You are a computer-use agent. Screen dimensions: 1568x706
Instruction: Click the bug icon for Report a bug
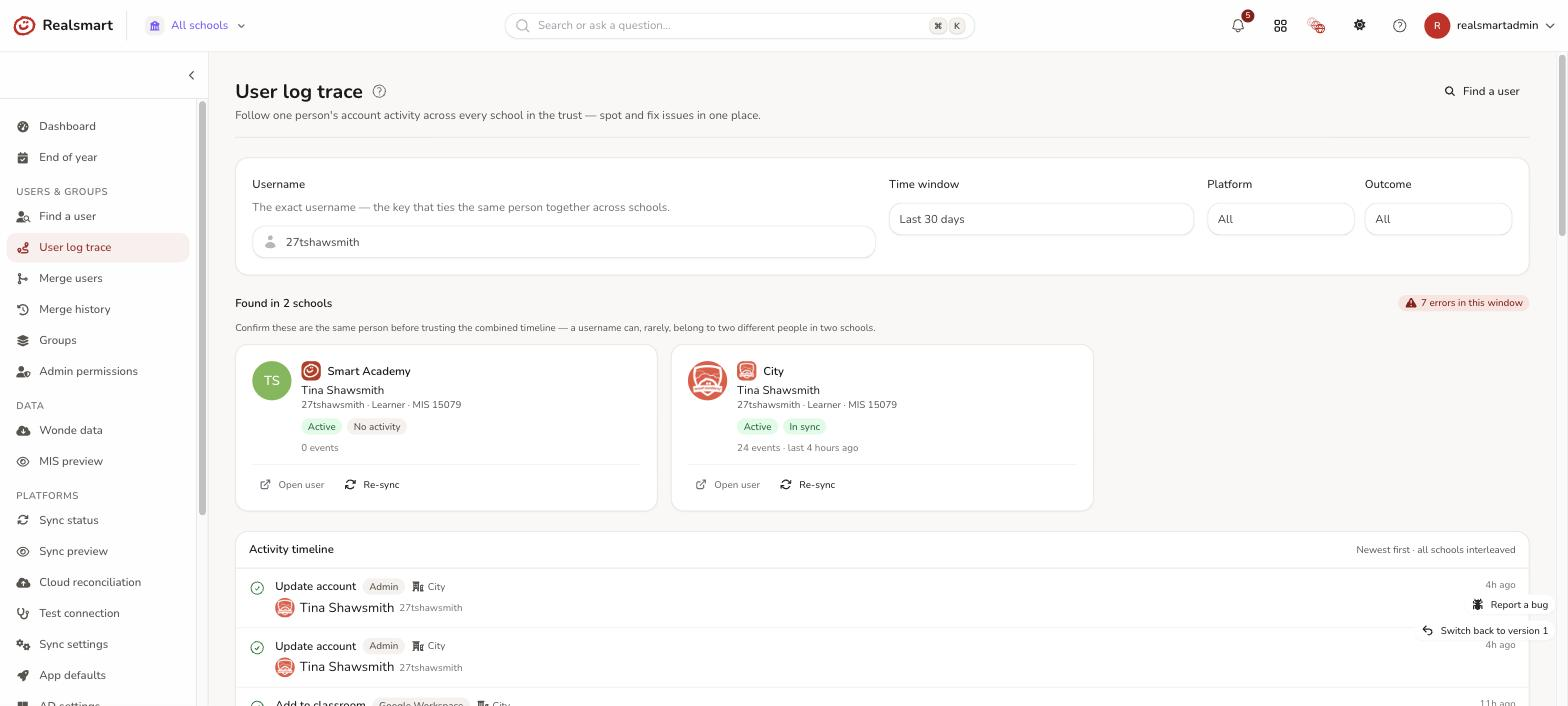[x=1478, y=604]
